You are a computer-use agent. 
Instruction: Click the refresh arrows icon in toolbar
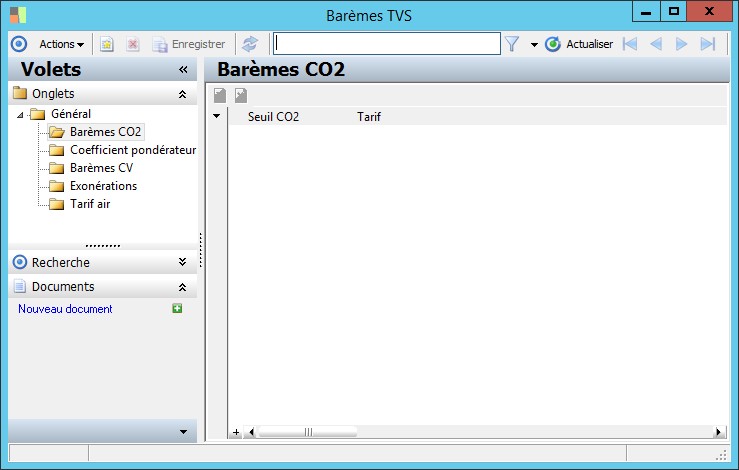(250, 44)
